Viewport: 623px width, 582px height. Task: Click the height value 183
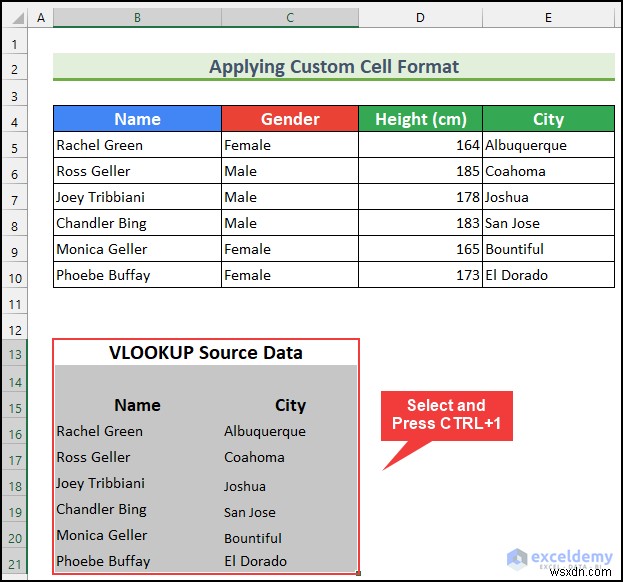click(x=420, y=223)
